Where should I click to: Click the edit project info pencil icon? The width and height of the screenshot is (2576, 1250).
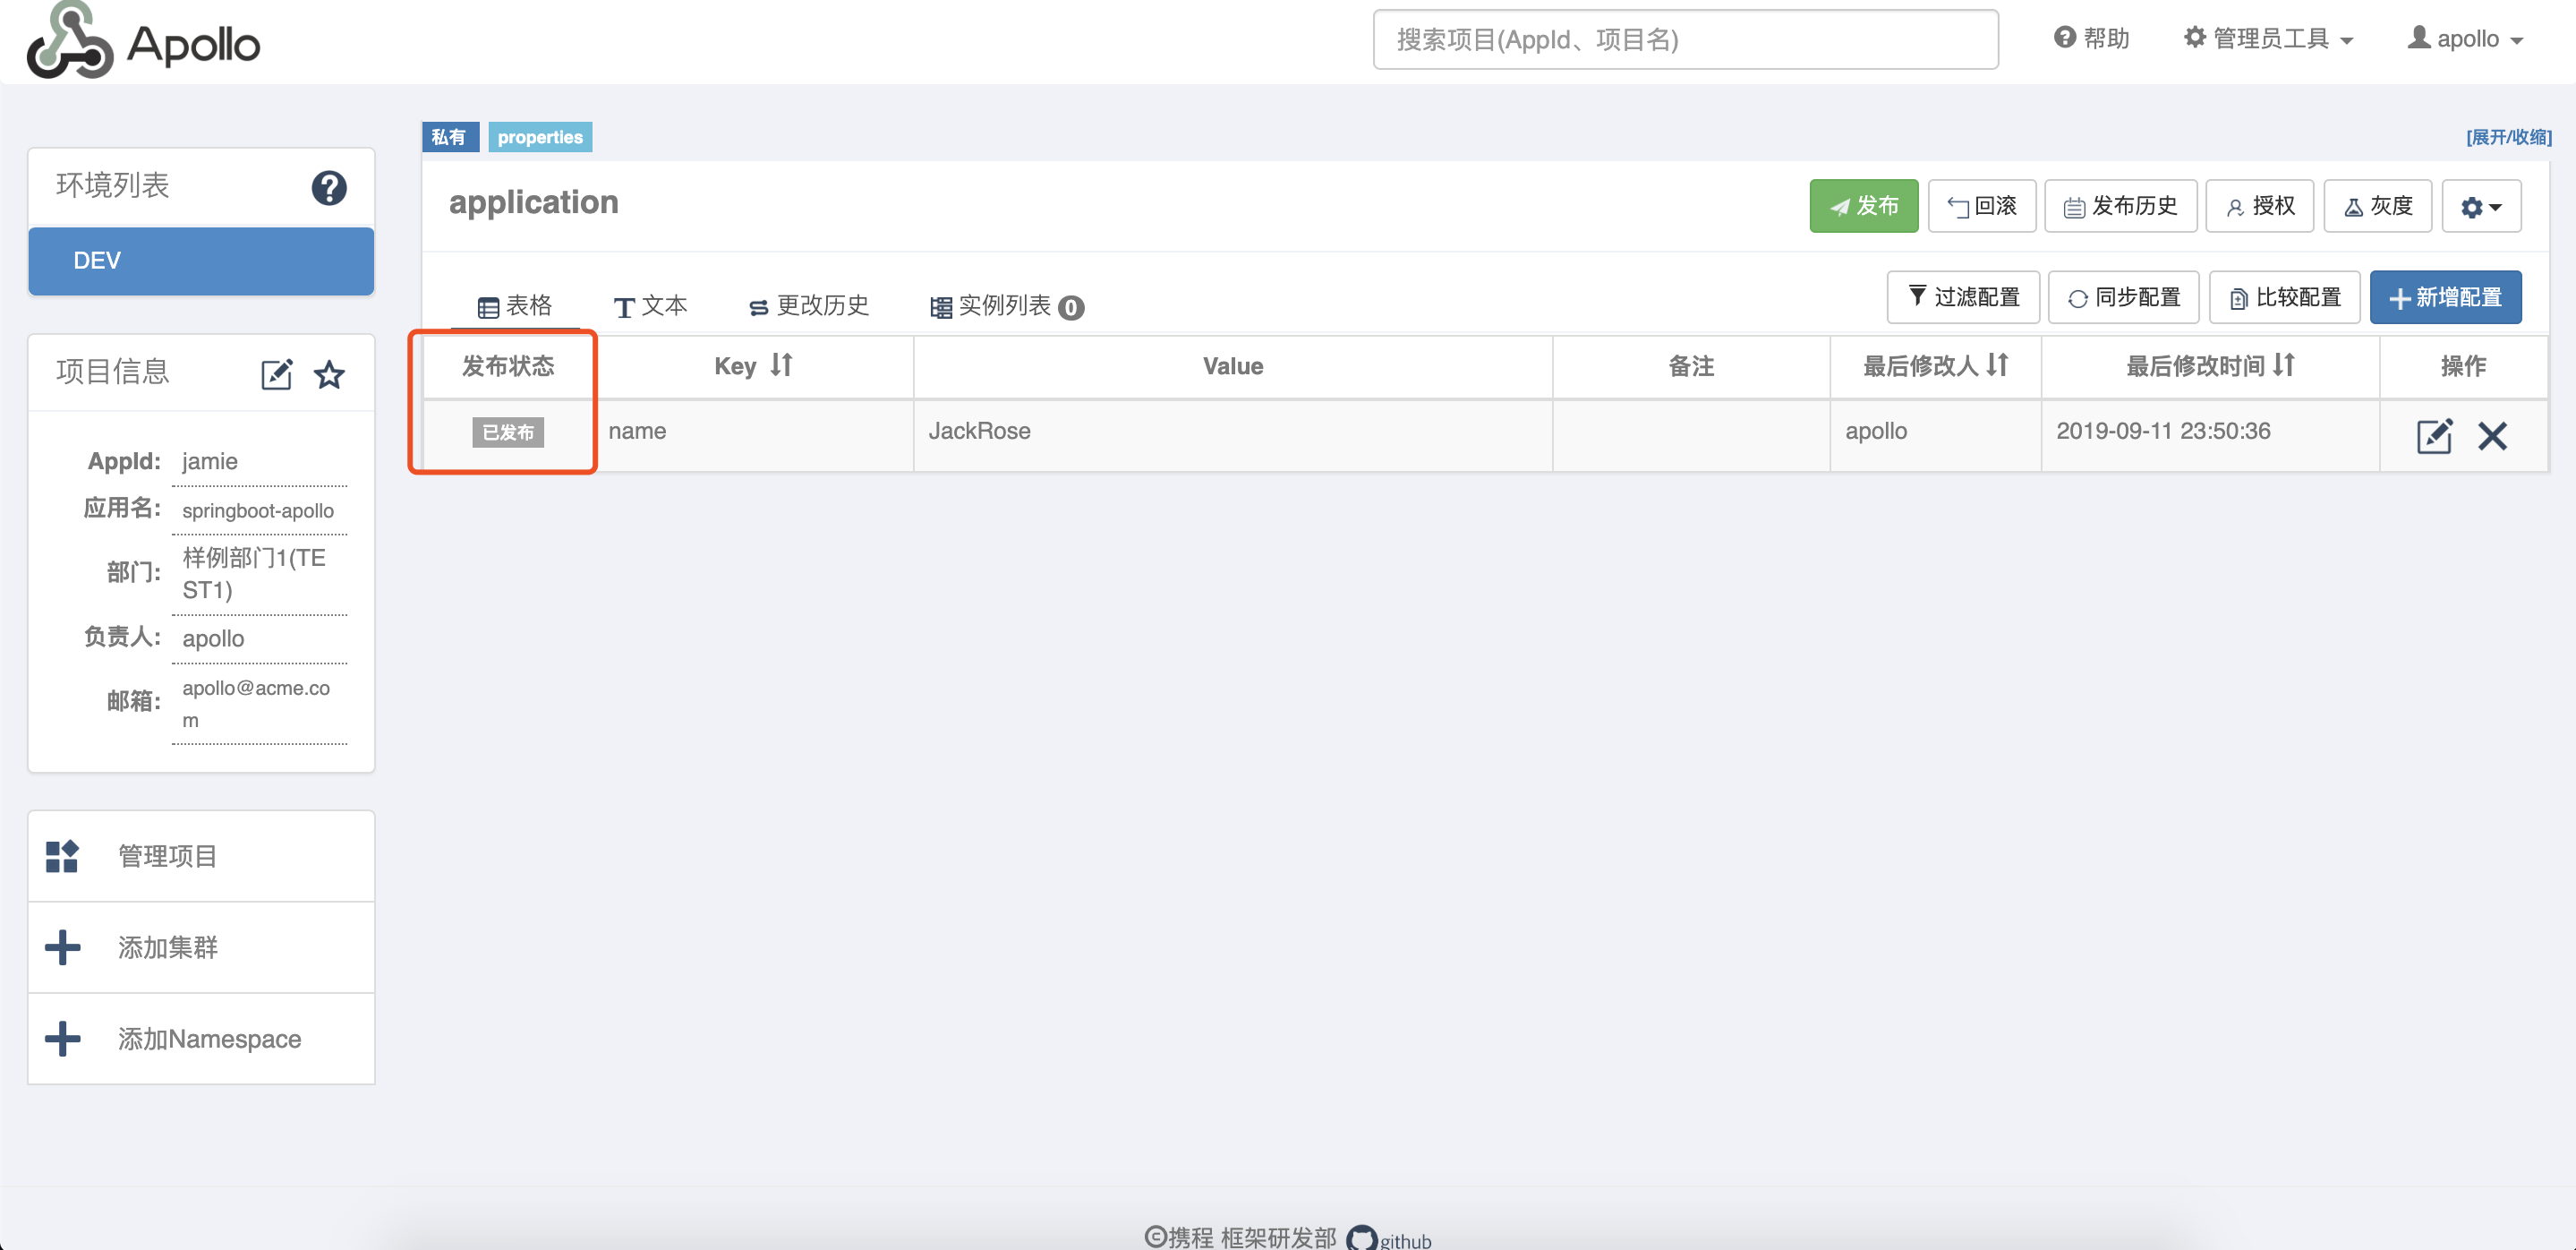(276, 374)
